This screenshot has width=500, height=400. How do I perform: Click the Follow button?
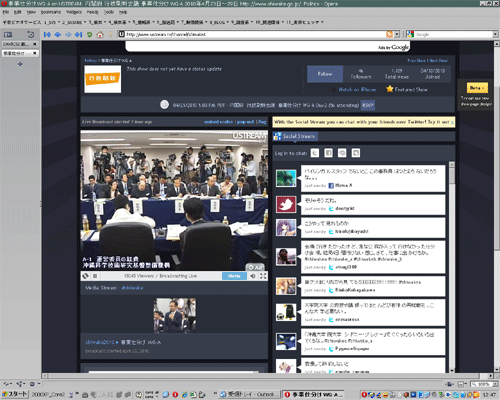click(325, 74)
